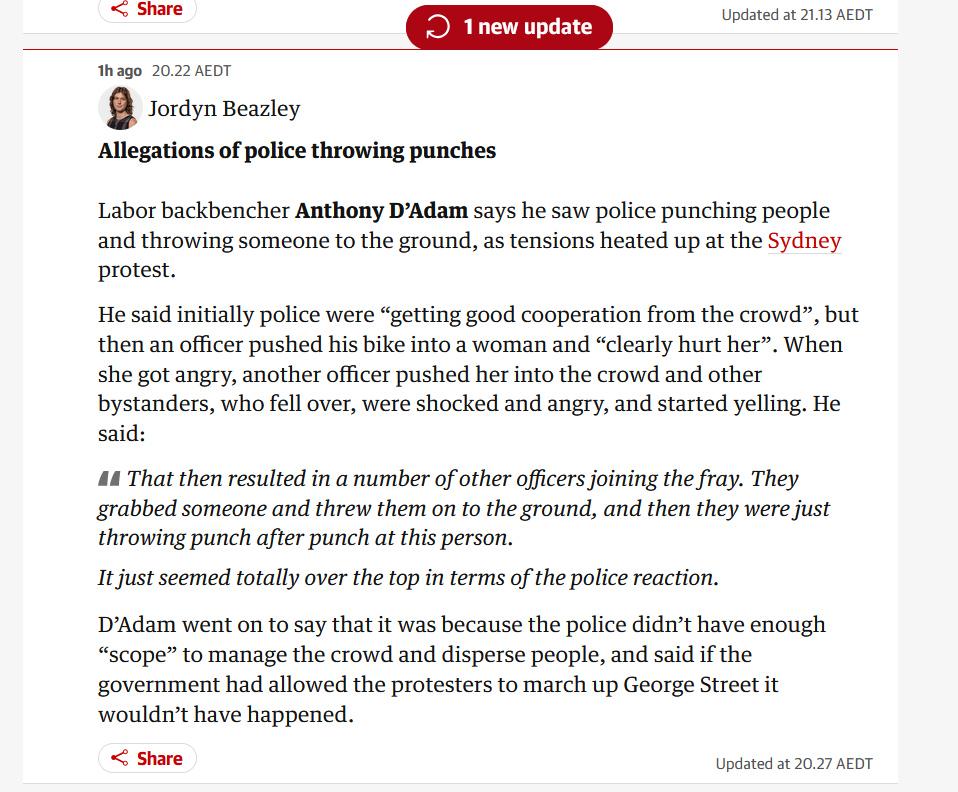Open Jordyn Beazley's profile photo
This screenshot has height=792, width=958.
pyautogui.click(x=119, y=108)
